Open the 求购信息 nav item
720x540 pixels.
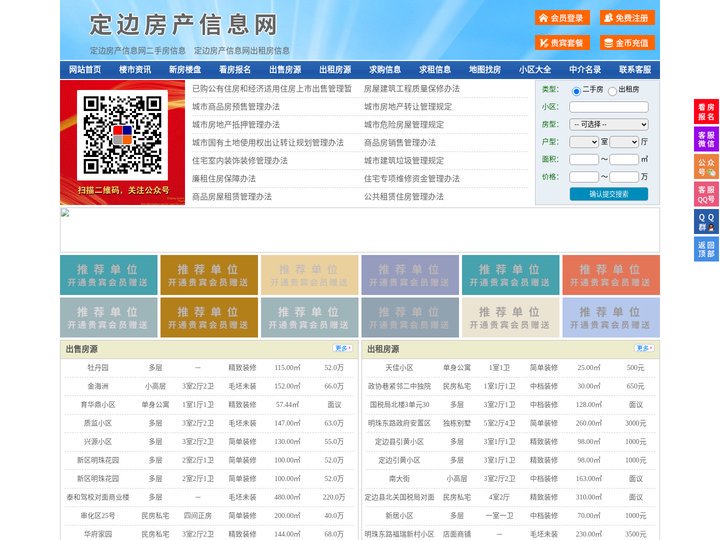tap(385, 70)
